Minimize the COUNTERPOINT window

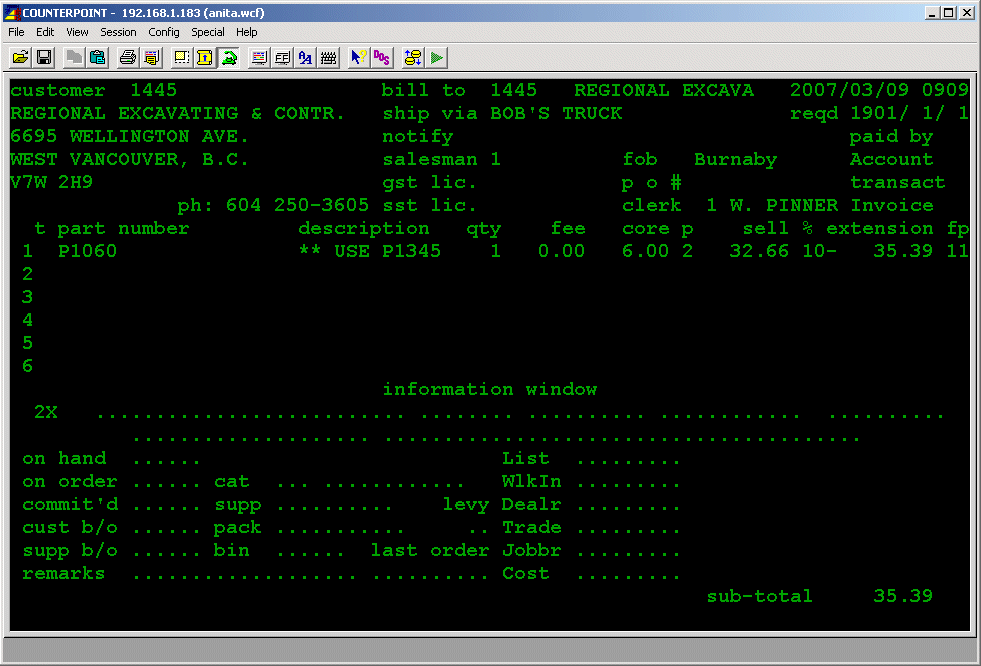click(x=932, y=13)
